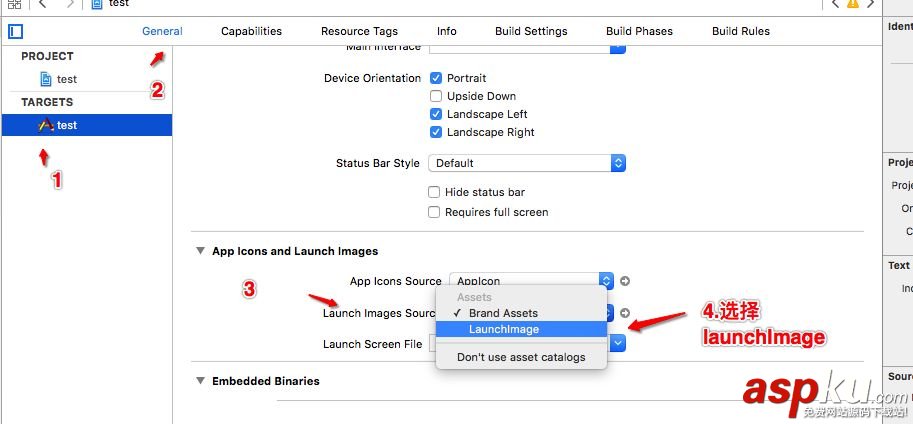Open the Capabilities tab
Viewport: 913px width, 424px height.
pyautogui.click(x=251, y=31)
